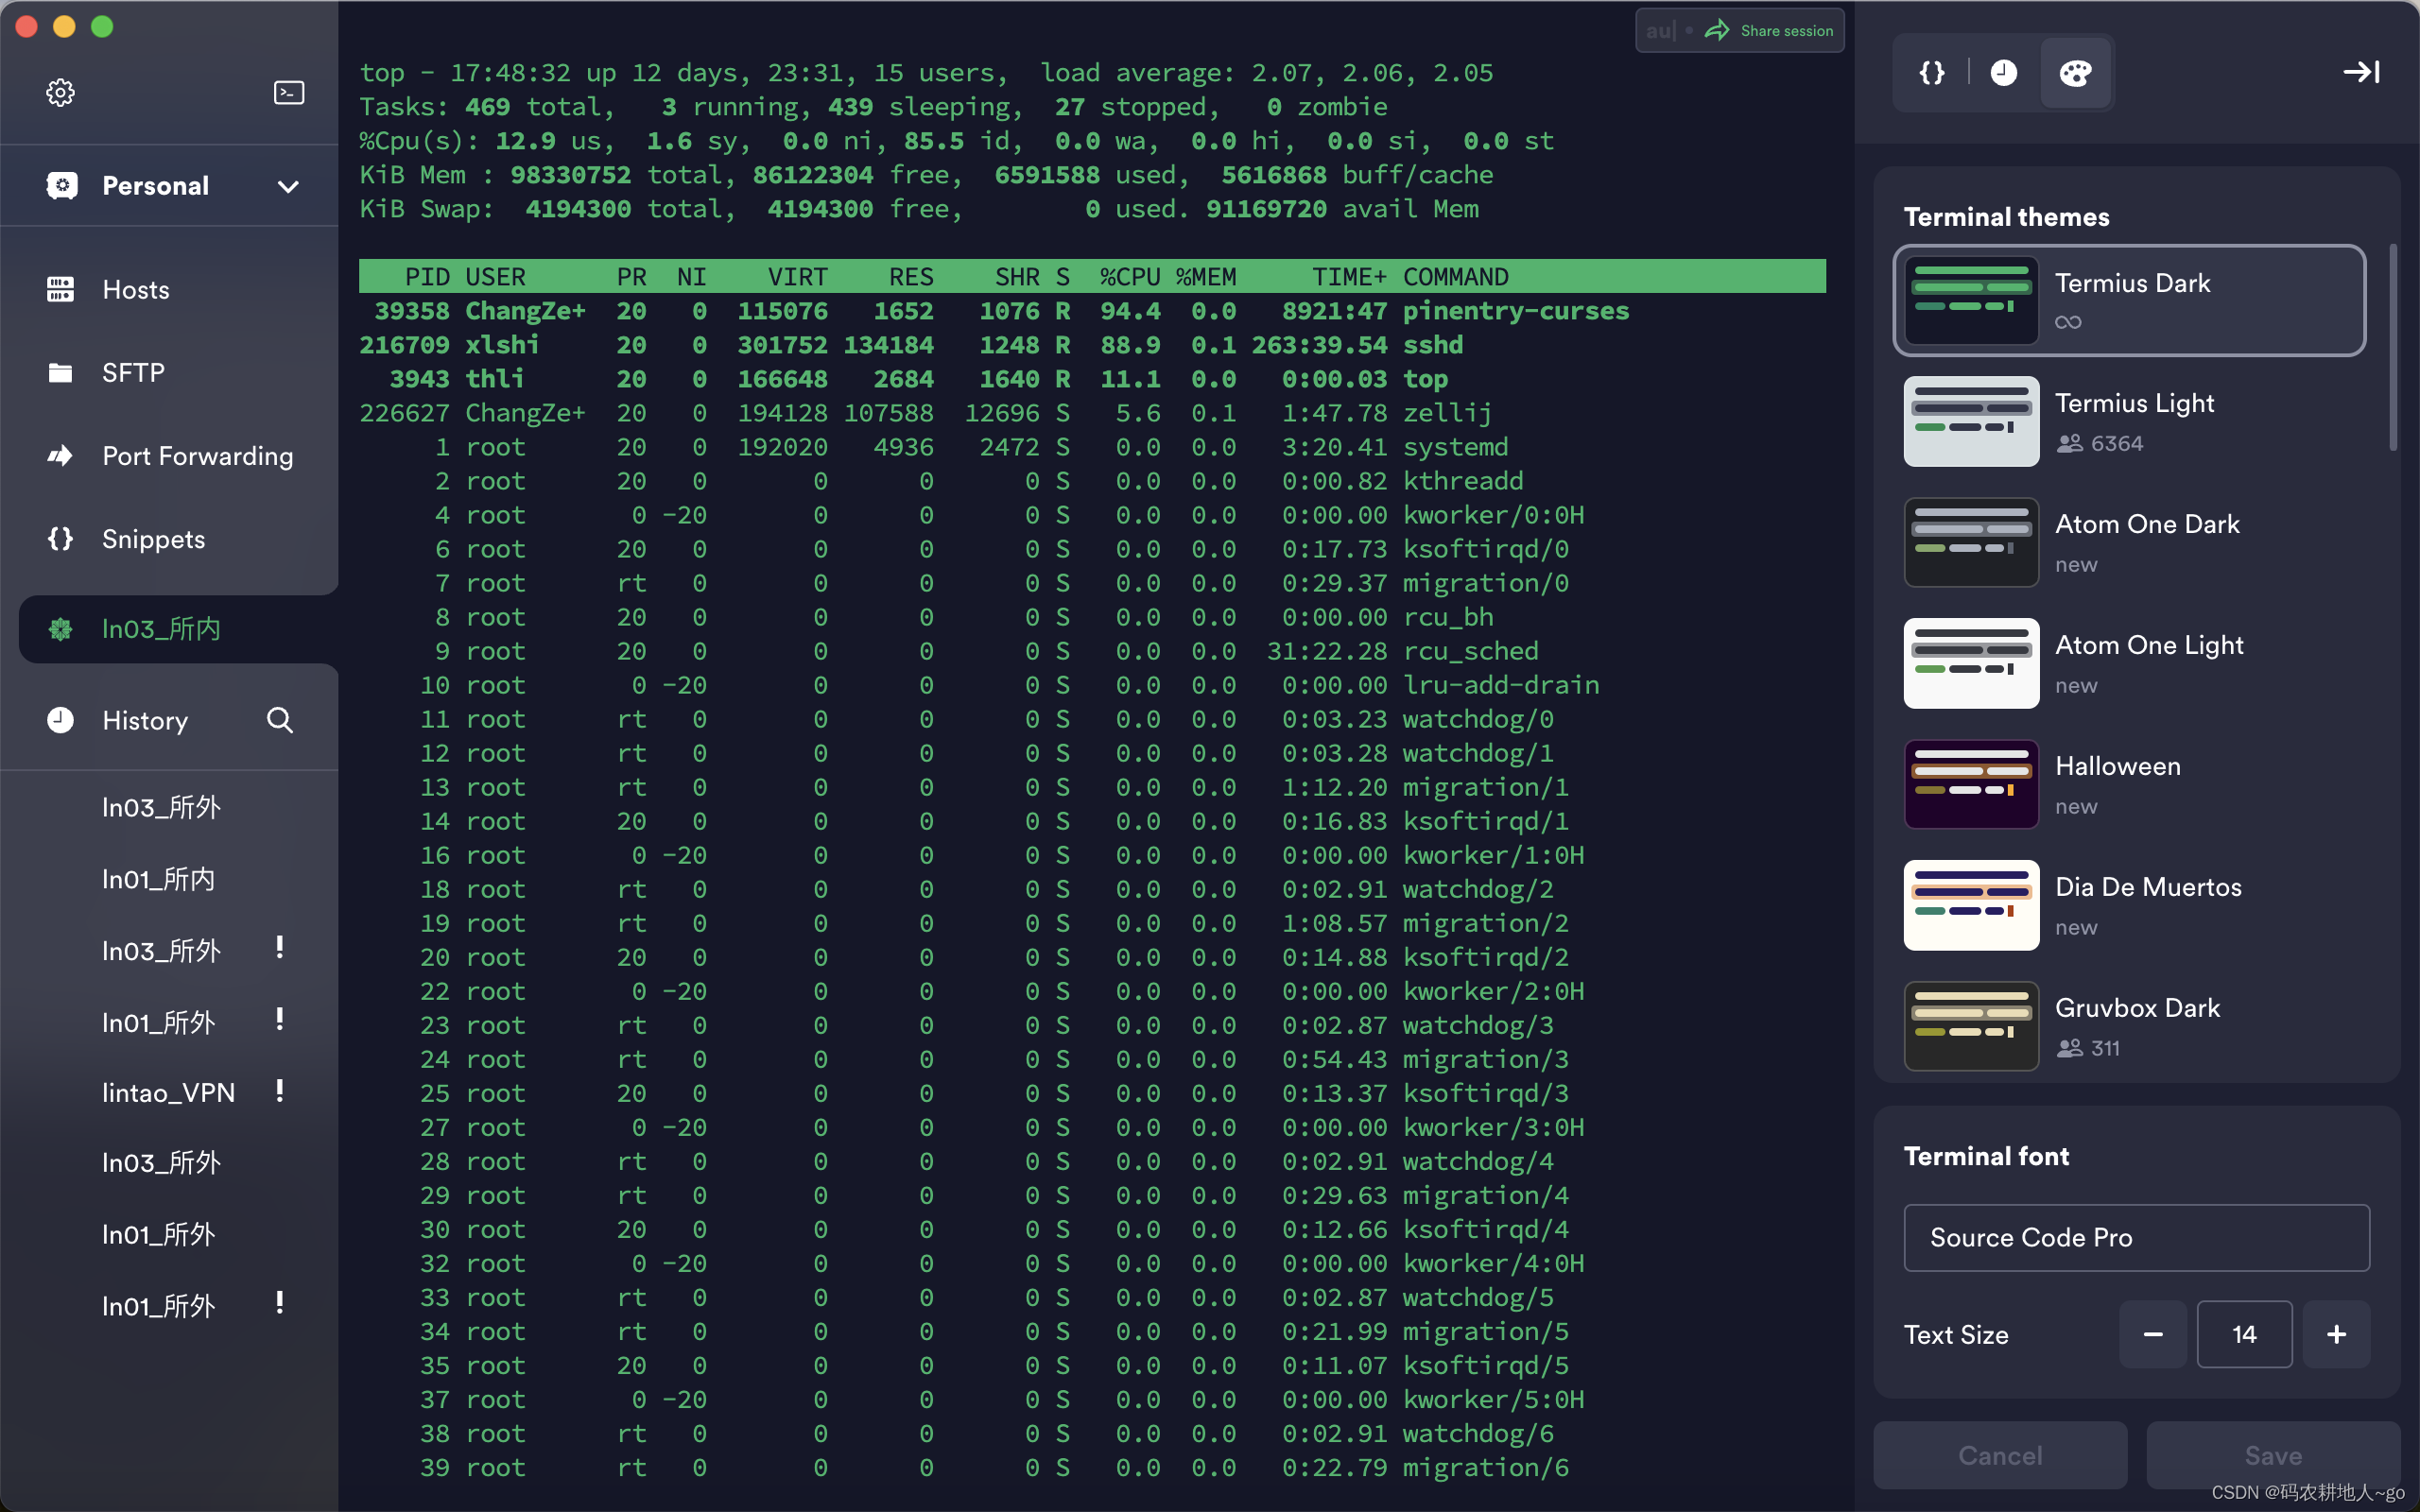Increase text size with plus button
The height and width of the screenshot is (1512, 2420).
coord(2336,1334)
